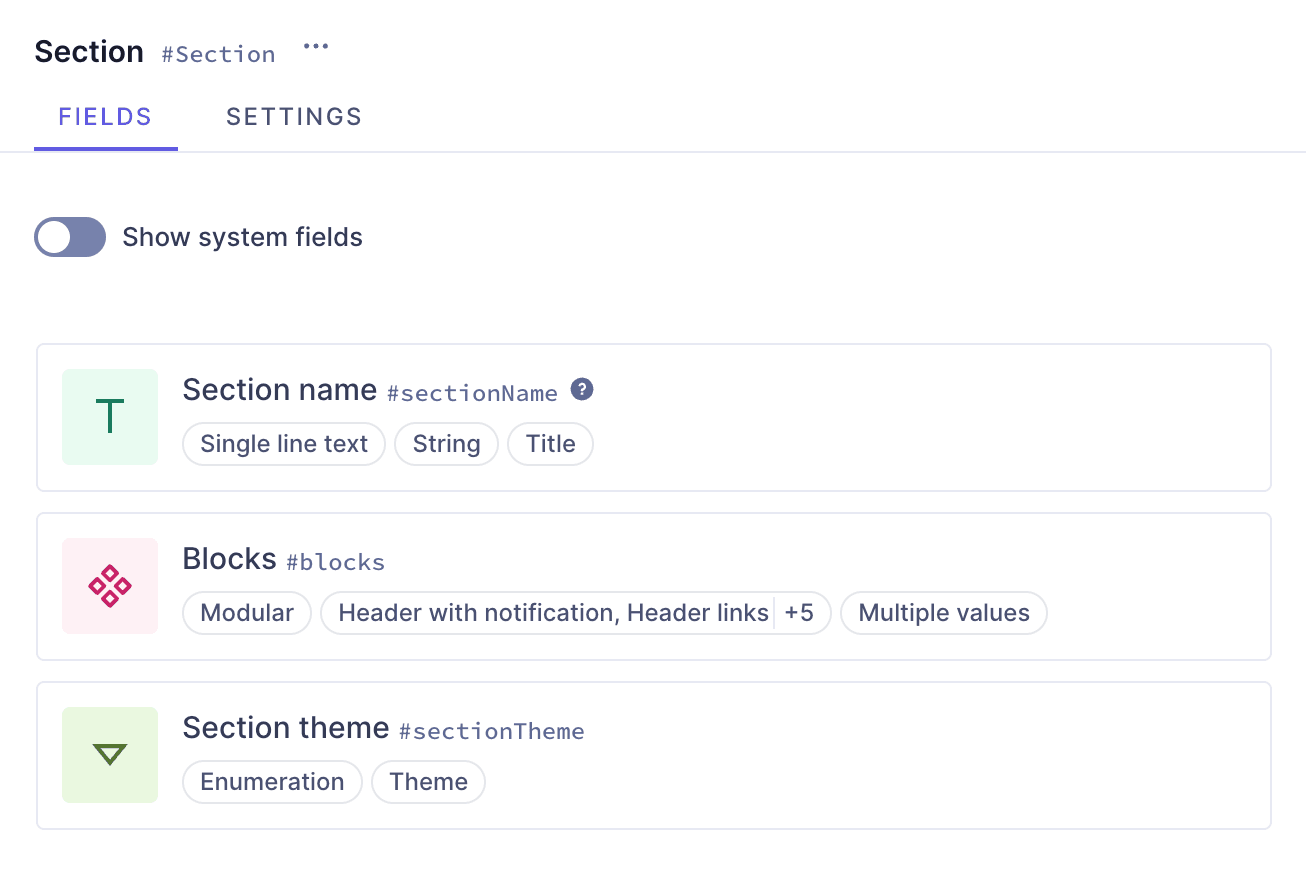Toggle Show system fields switch

pyautogui.click(x=70, y=237)
